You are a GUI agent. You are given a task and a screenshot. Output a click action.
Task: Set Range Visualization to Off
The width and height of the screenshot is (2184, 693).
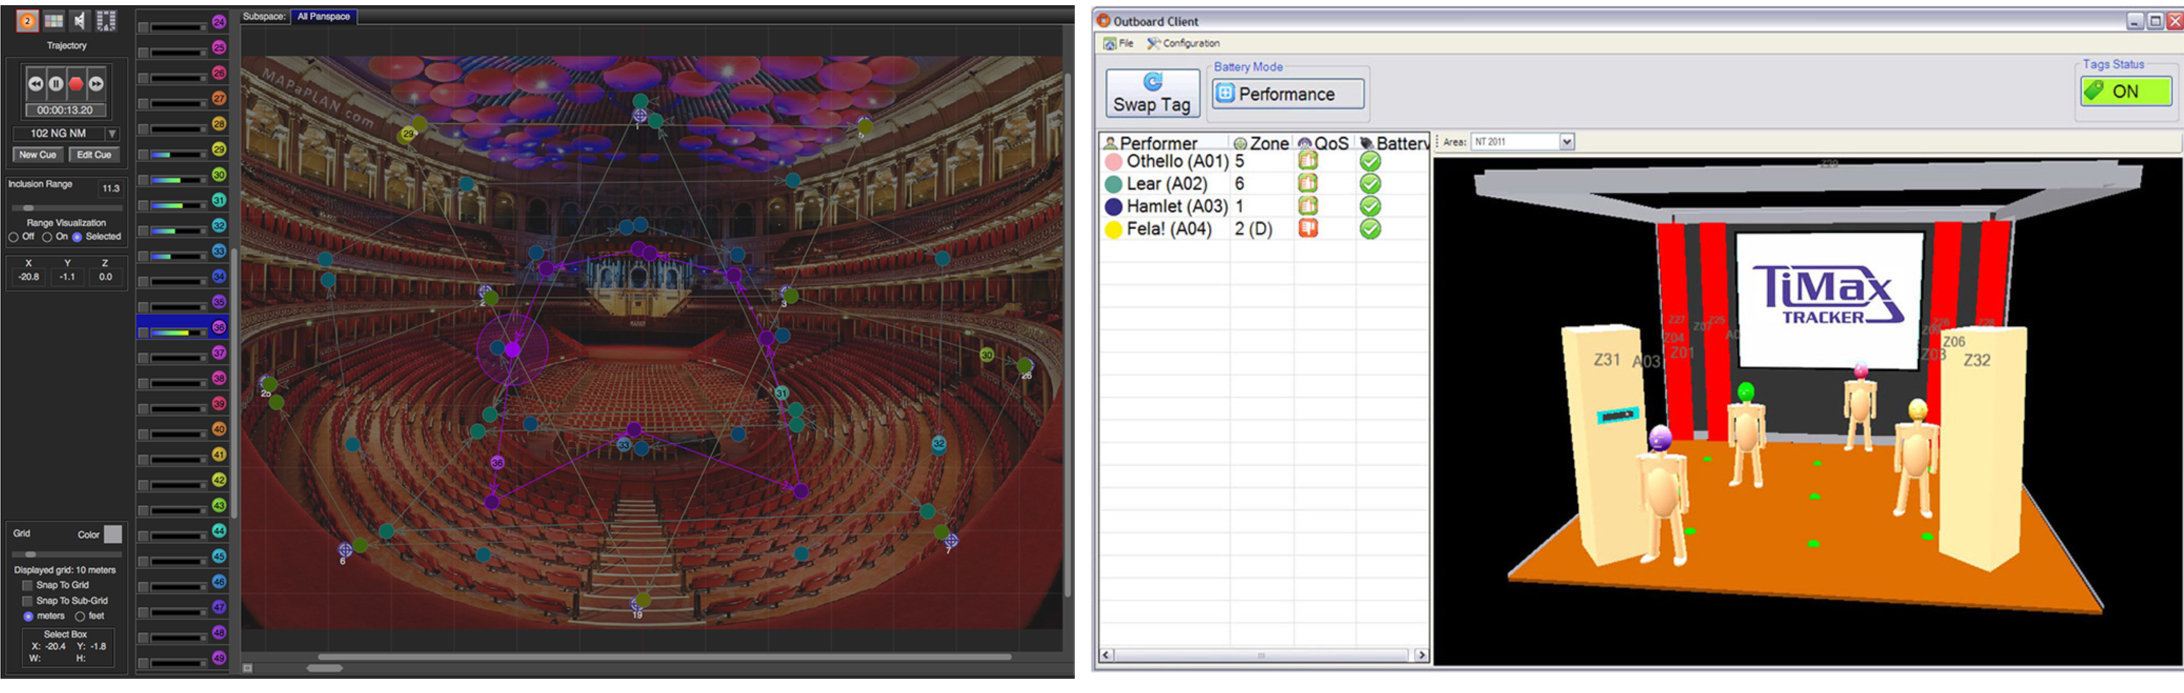(14, 237)
